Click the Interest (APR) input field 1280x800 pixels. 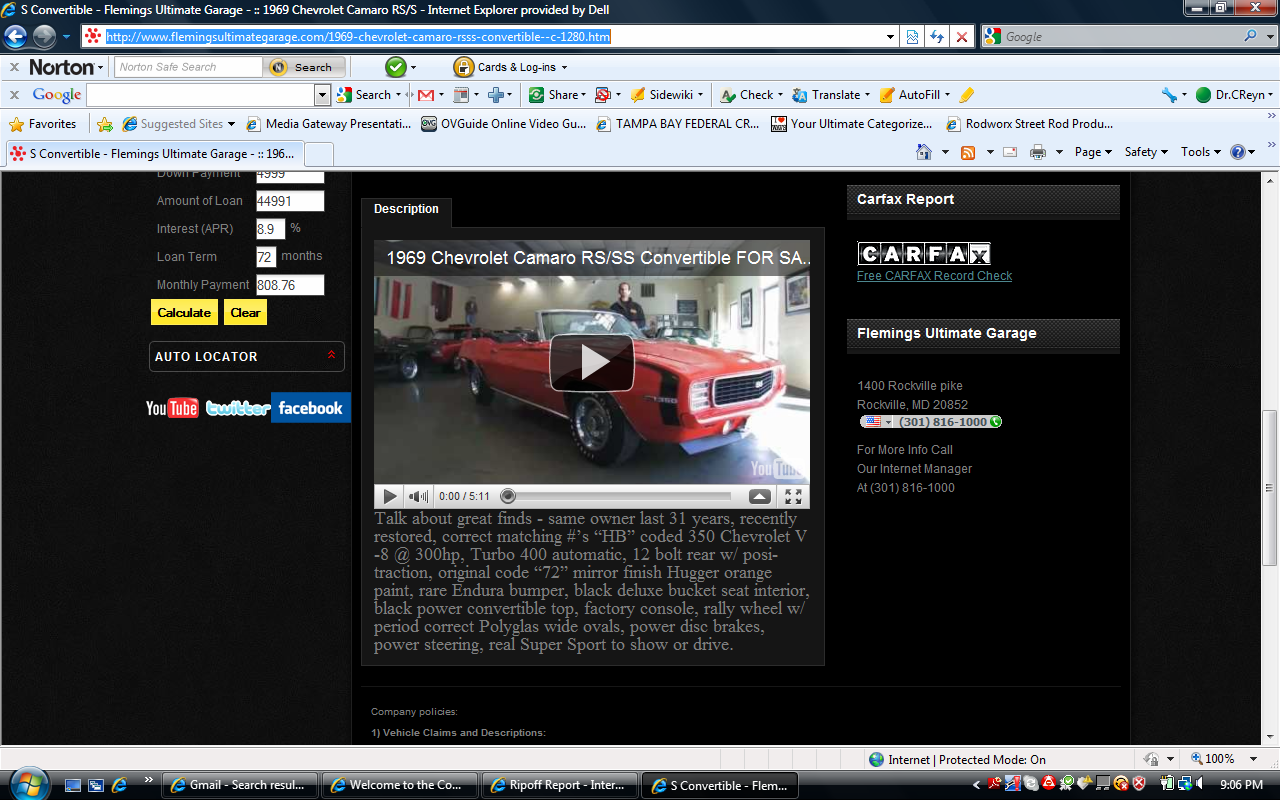click(x=271, y=229)
